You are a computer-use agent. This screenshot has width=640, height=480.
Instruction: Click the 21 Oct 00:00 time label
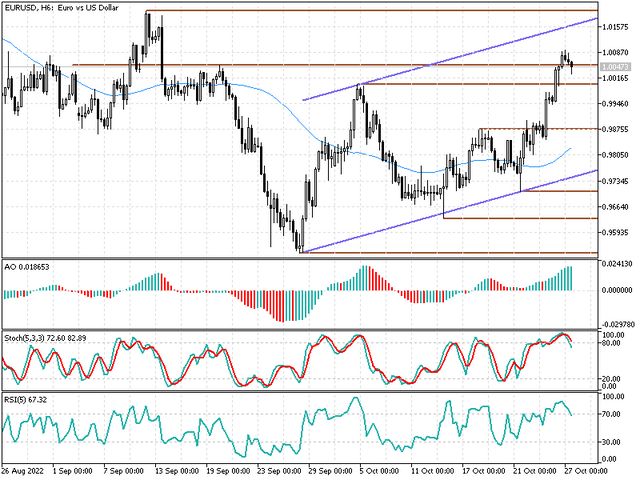pyautogui.click(x=535, y=471)
